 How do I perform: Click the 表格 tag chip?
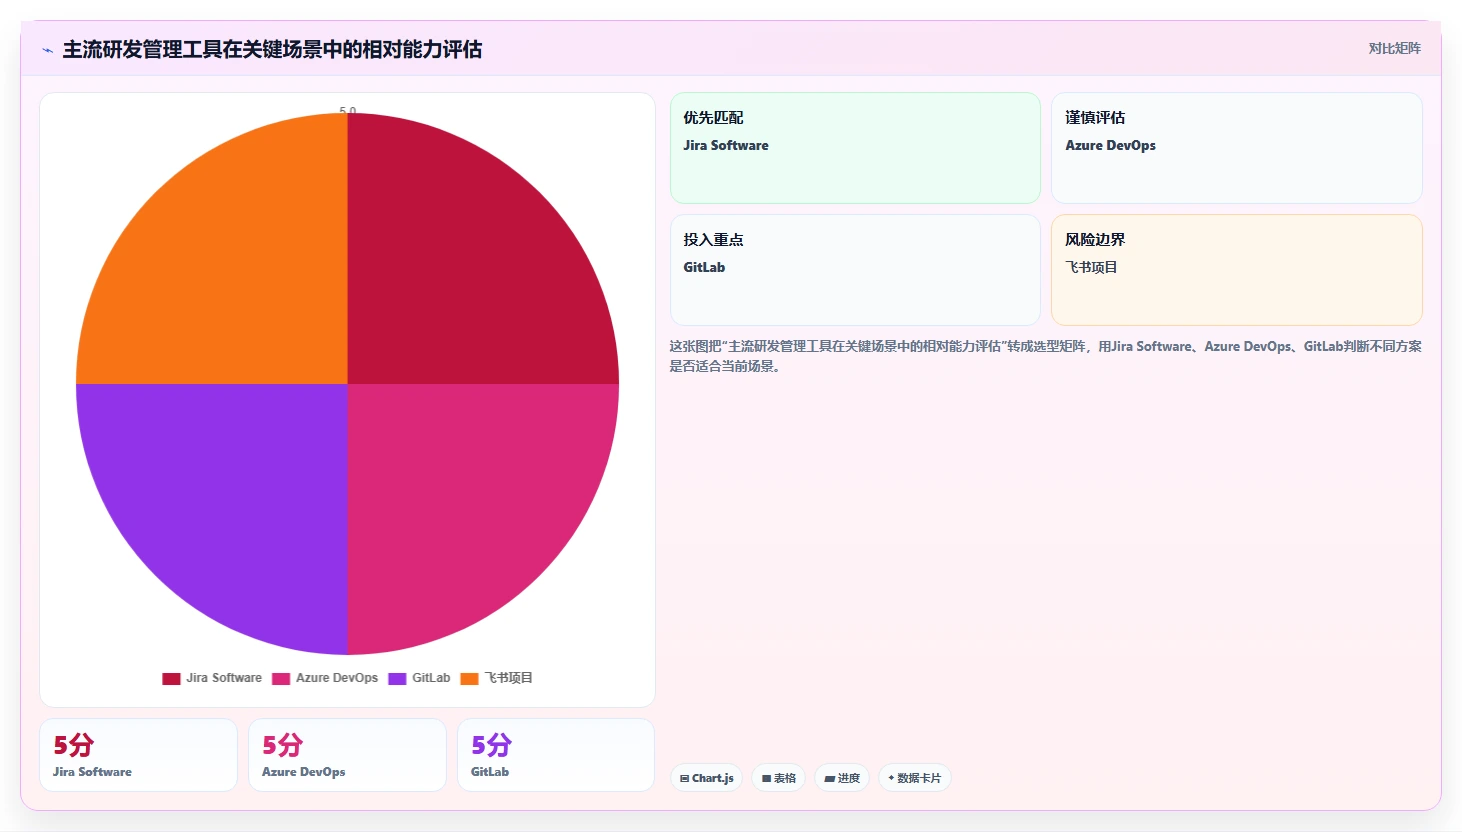[779, 778]
